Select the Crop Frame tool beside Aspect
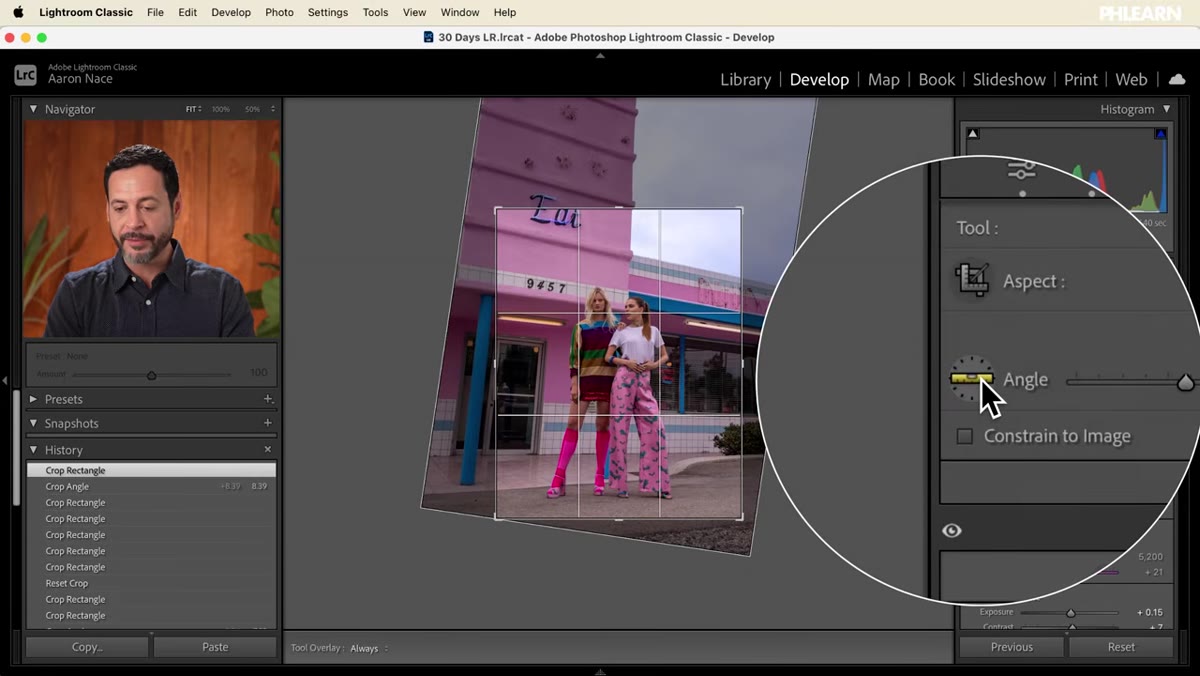 [x=972, y=281]
